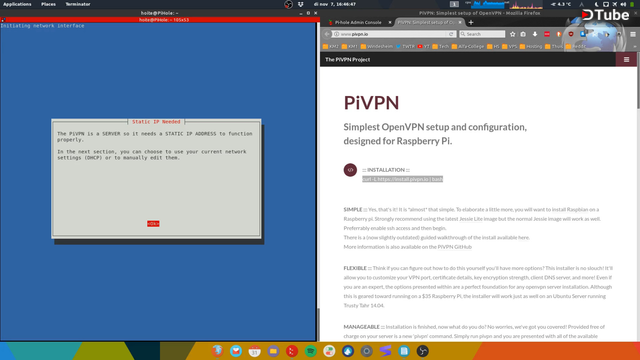Open the bookmarks library icon next to star
The height and width of the screenshot is (360, 640).
point(523,34)
